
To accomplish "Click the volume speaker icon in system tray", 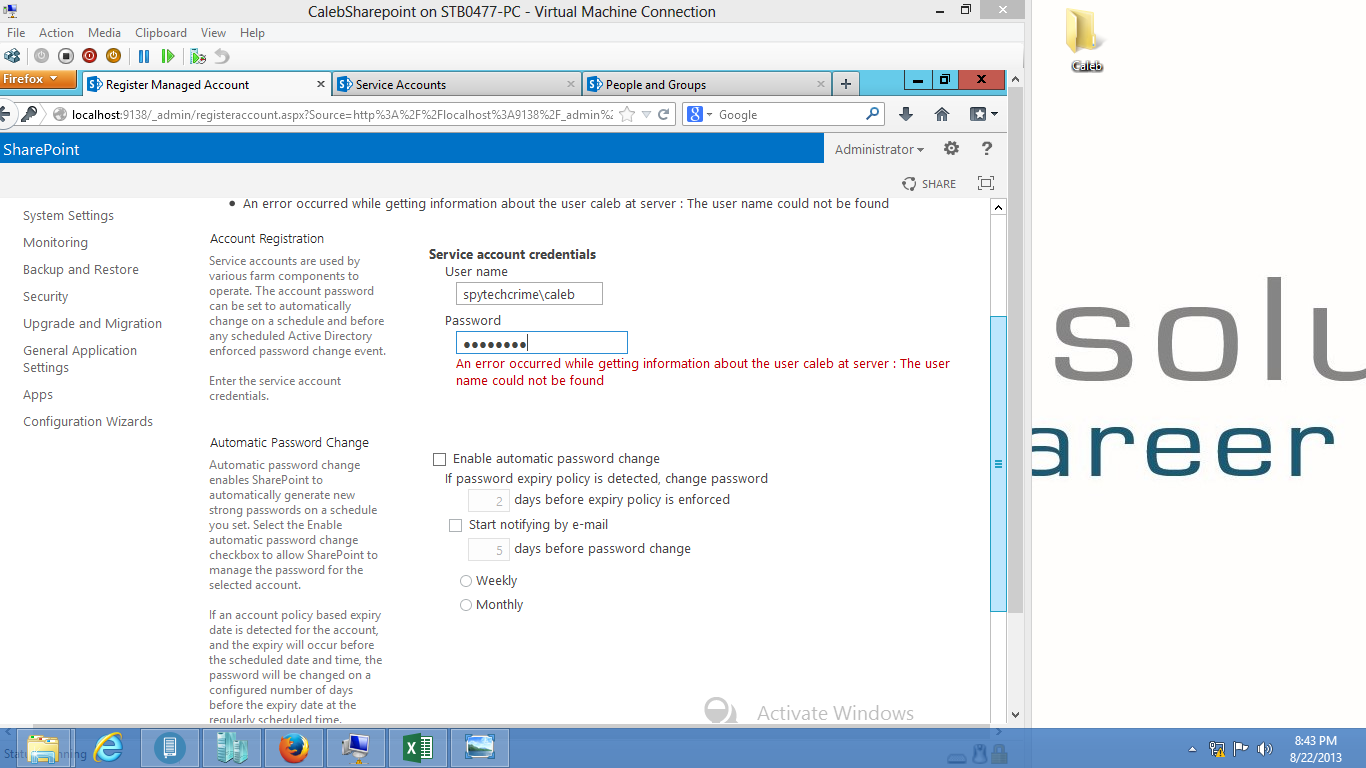I will pos(1264,748).
